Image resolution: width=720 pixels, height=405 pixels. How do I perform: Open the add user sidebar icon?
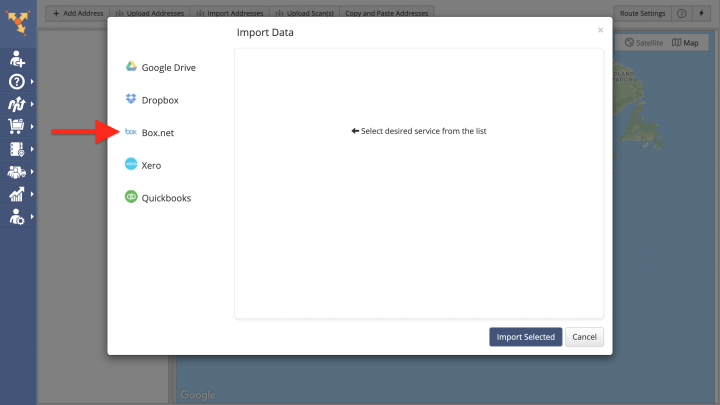17,59
